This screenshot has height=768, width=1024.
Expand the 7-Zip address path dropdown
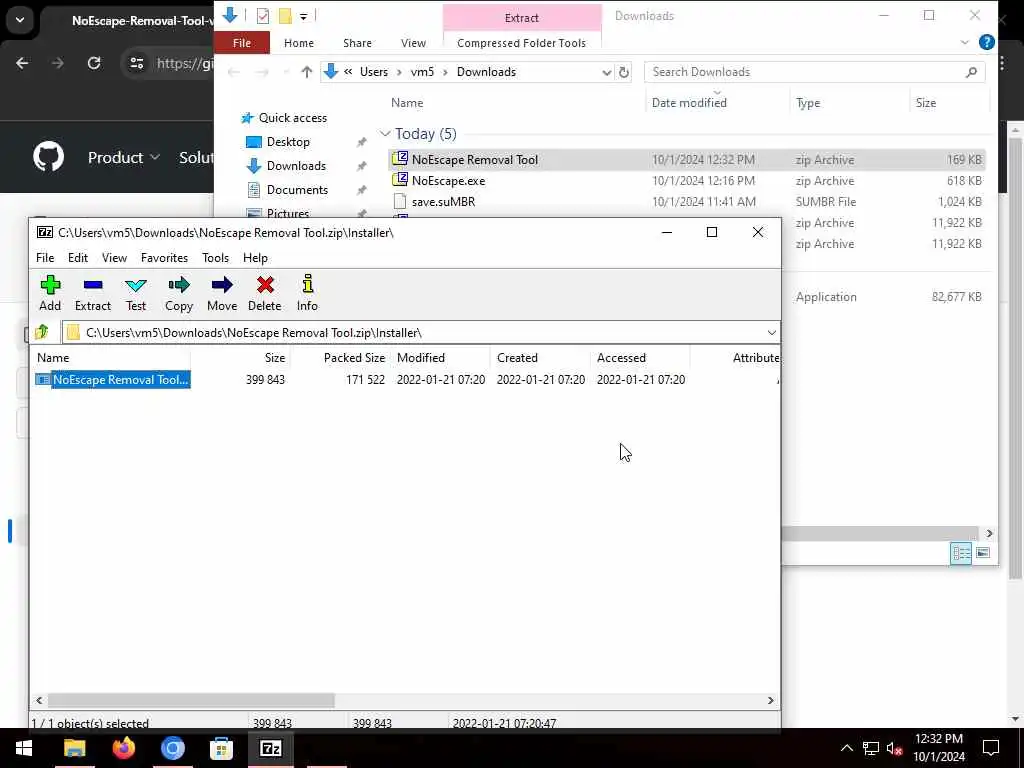click(771, 333)
